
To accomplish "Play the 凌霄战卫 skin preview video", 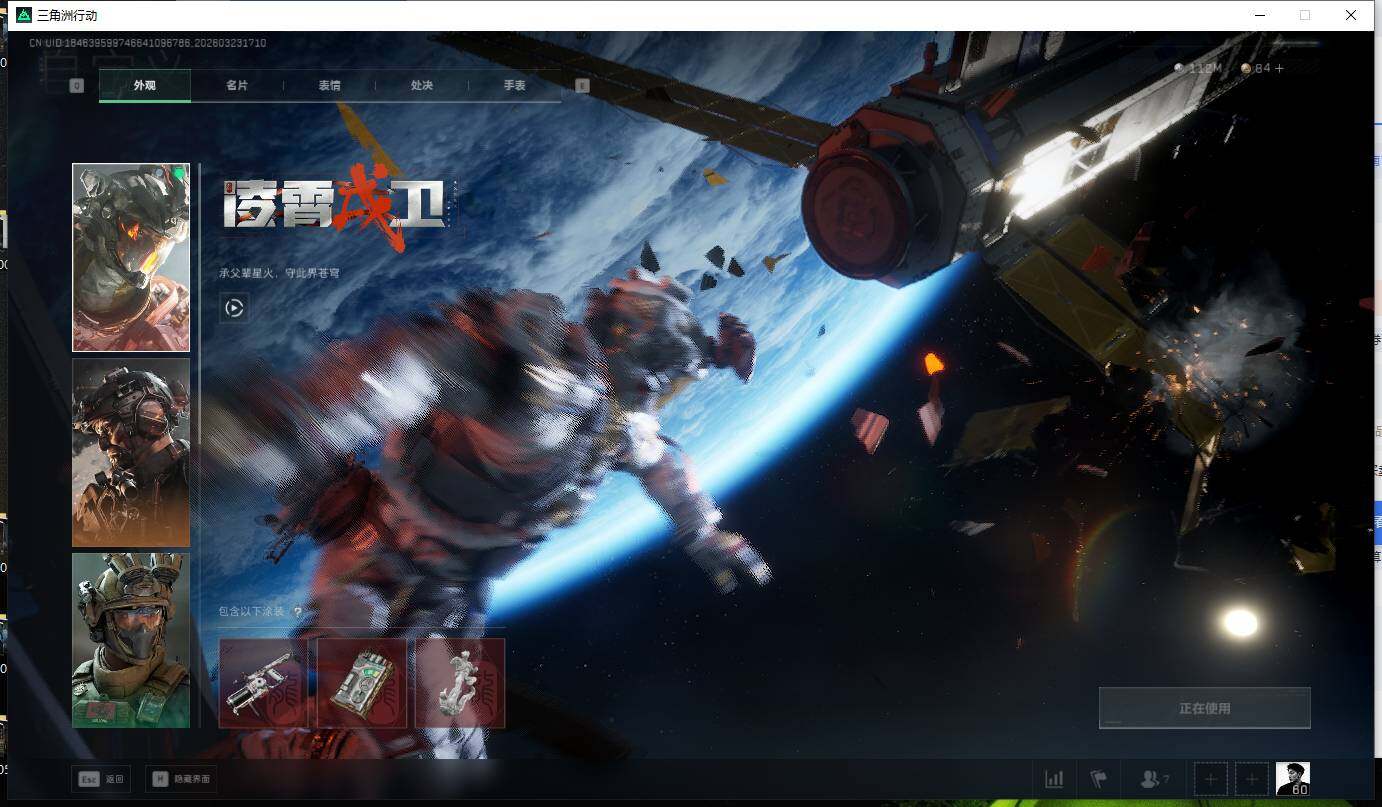I will pyautogui.click(x=234, y=308).
